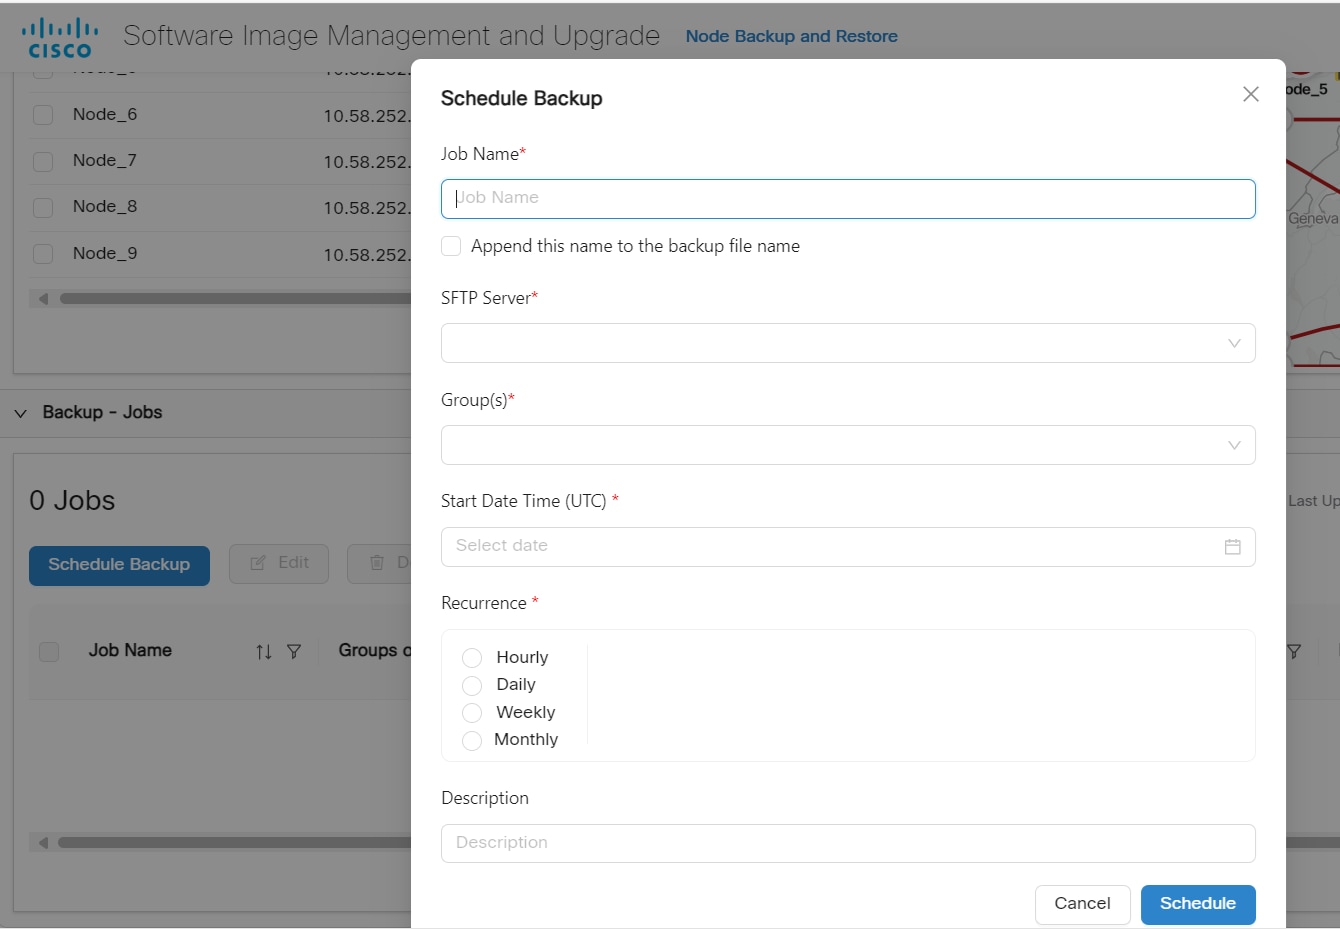Click the '0 Jobs' heading
The width and height of the screenshot is (1340, 929).
tap(72, 500)
